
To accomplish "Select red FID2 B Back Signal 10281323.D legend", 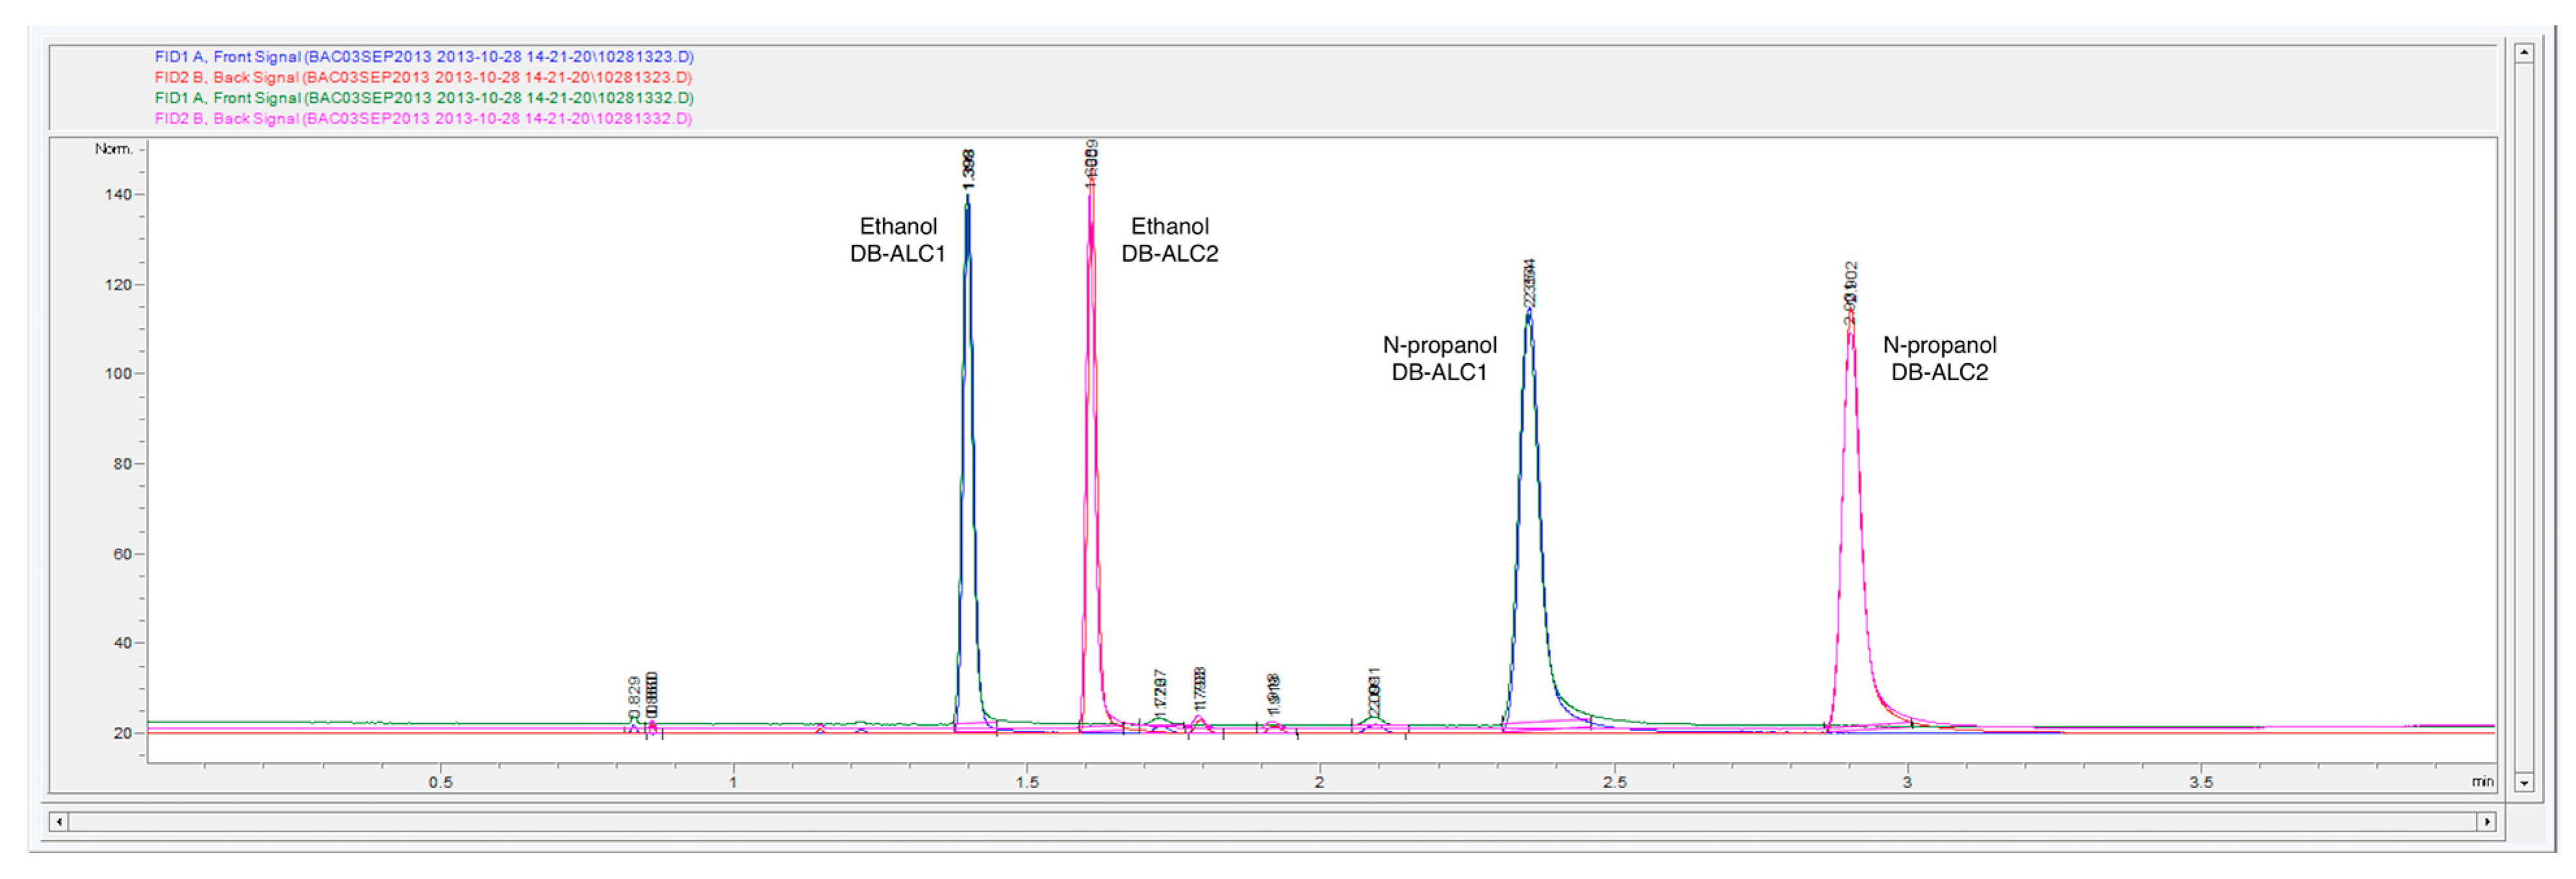I will [423, 77].
